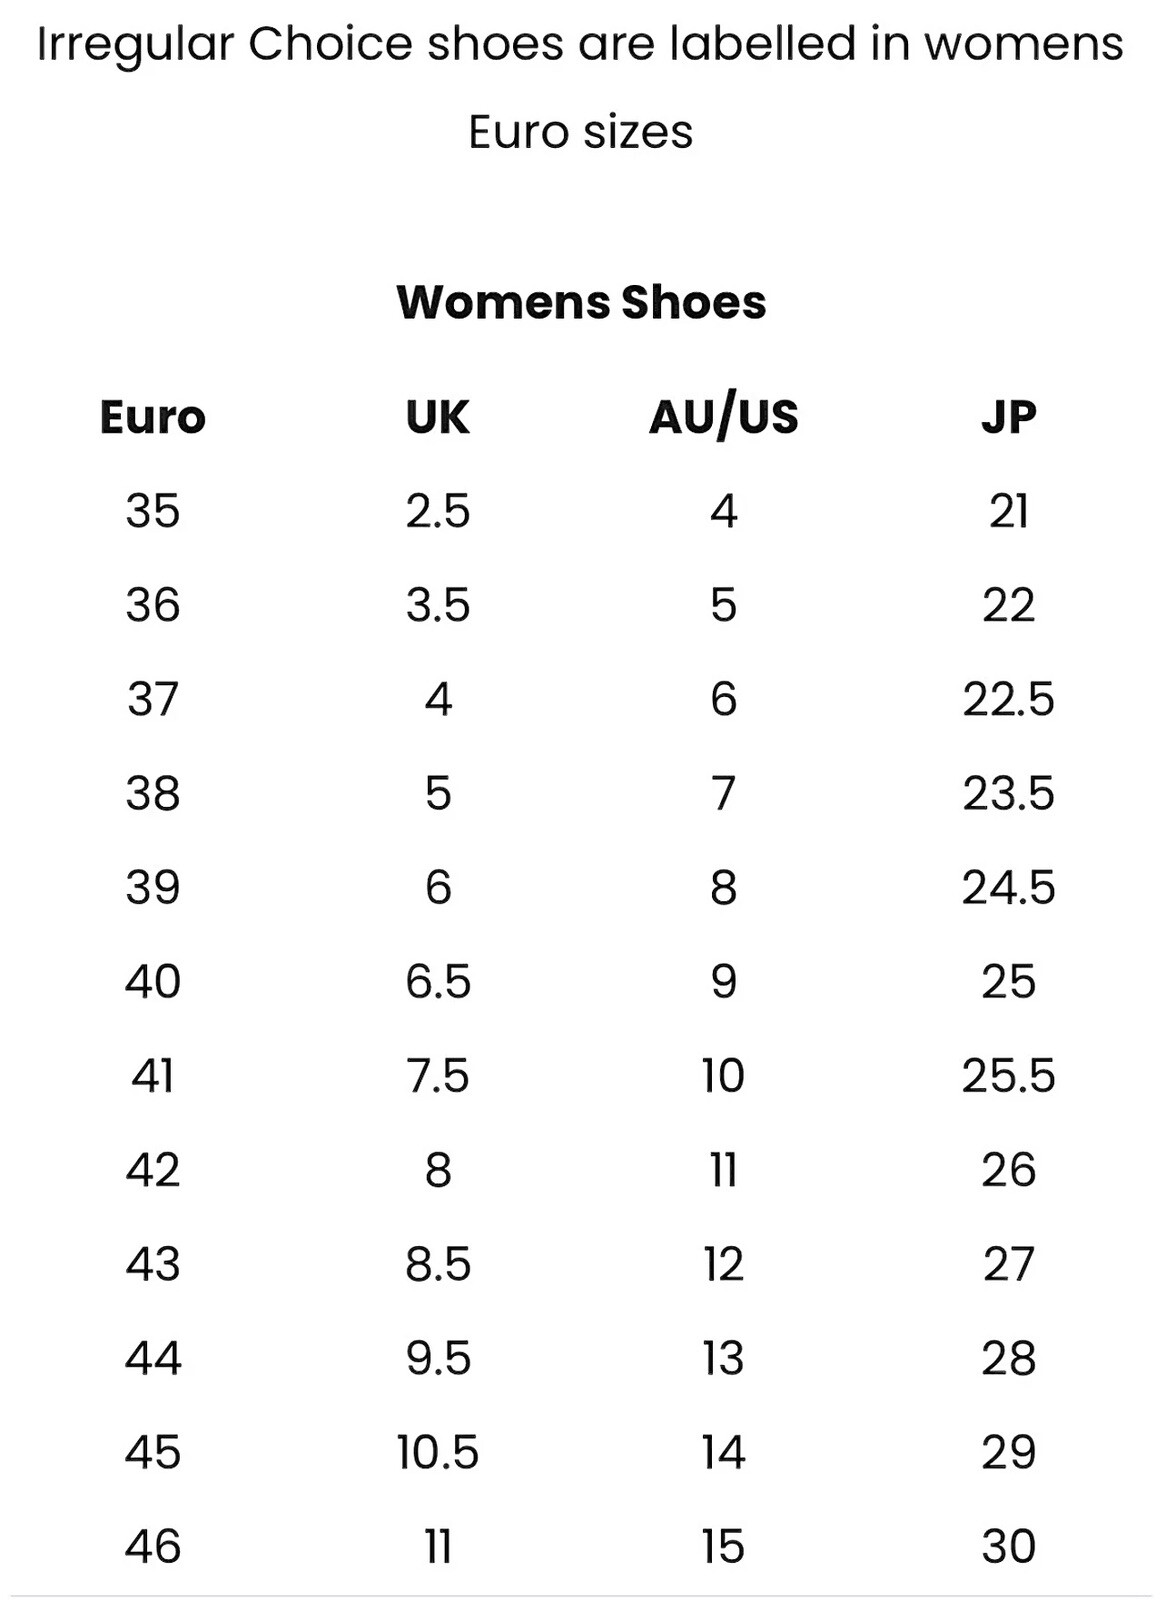Click JP size 25.5 cell
1166x1600 pixels.
[1008, 1076]
